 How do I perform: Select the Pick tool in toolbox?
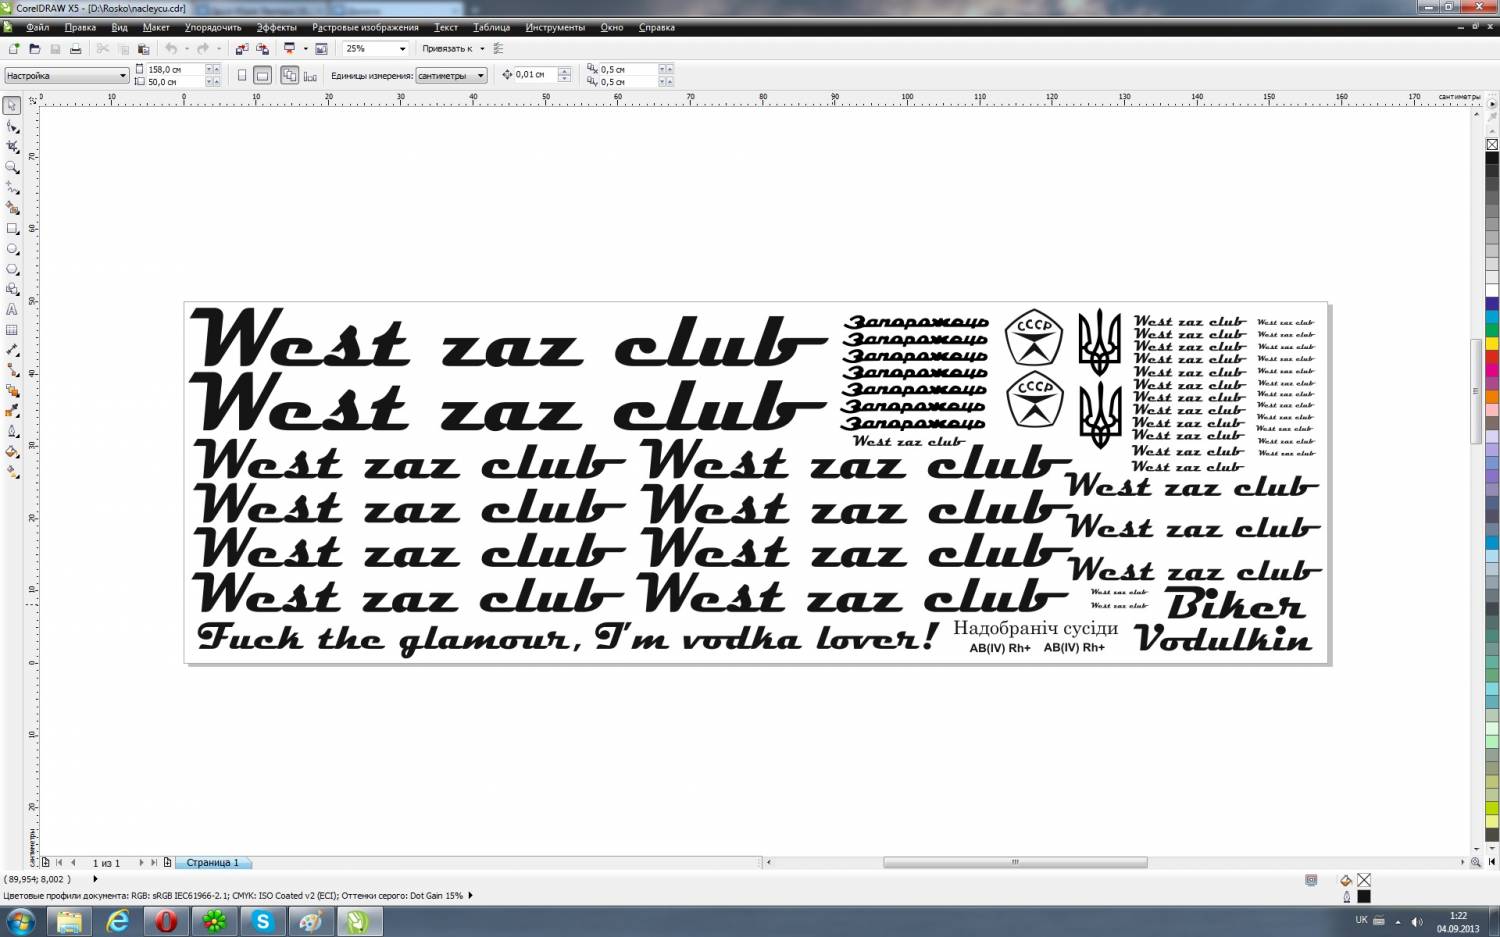[x=12, y=105]
